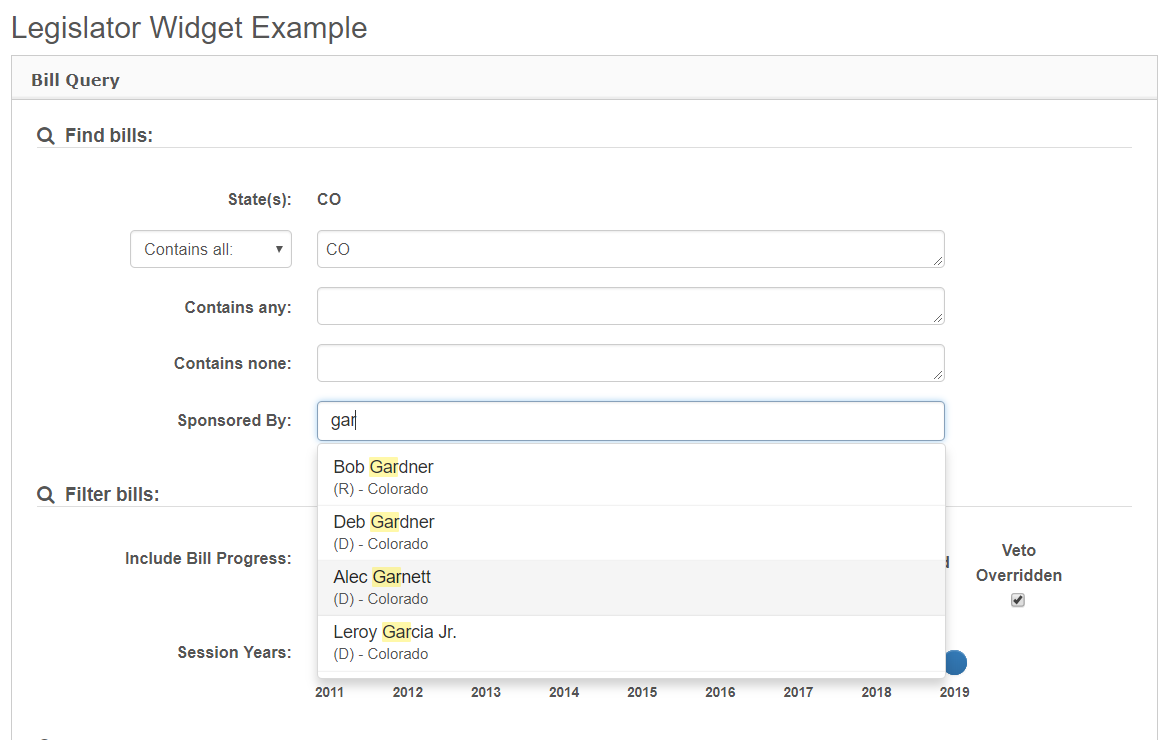1170x740 pixels.
Task: Click the 2014 year label on the slider
Action: [564, 692]
